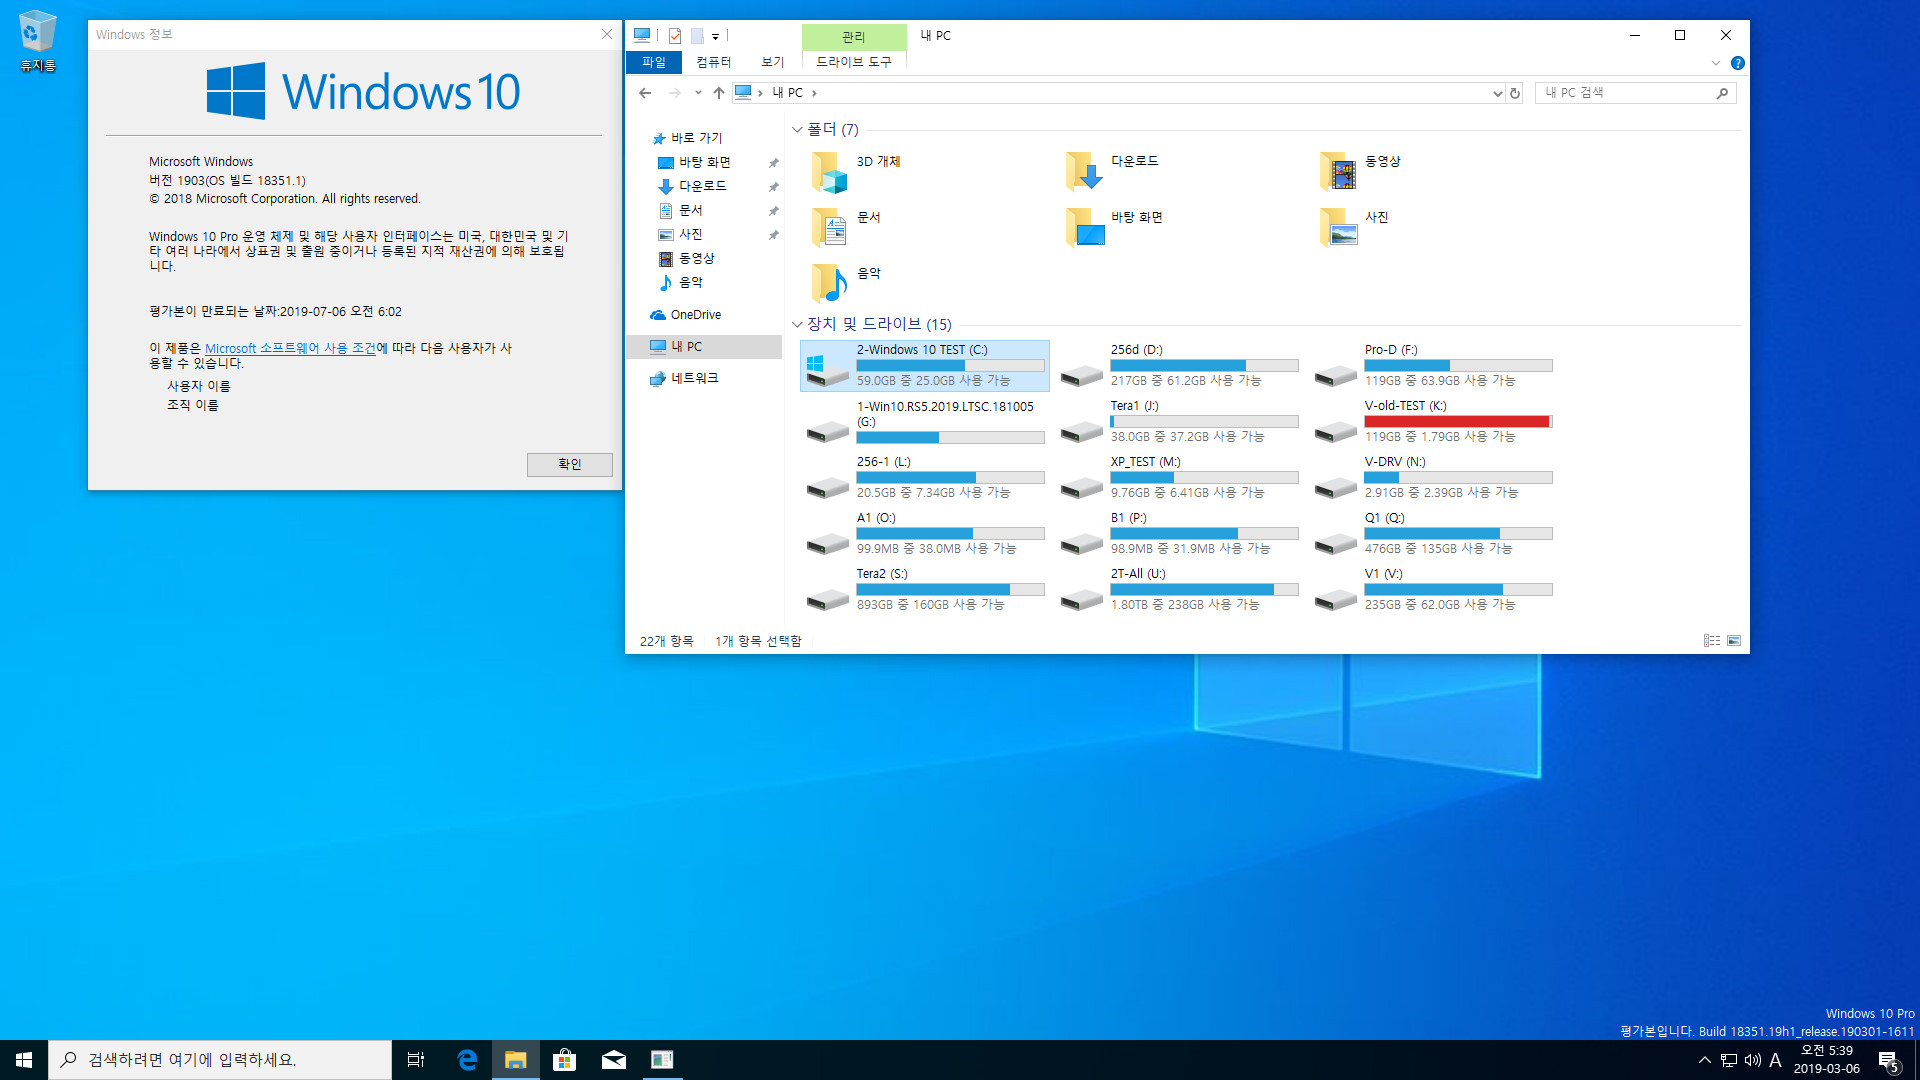Select the 다운로드 folder icon in main pane
This screenshot has width=1920, height=1080.
click(x=1083, y=172)
